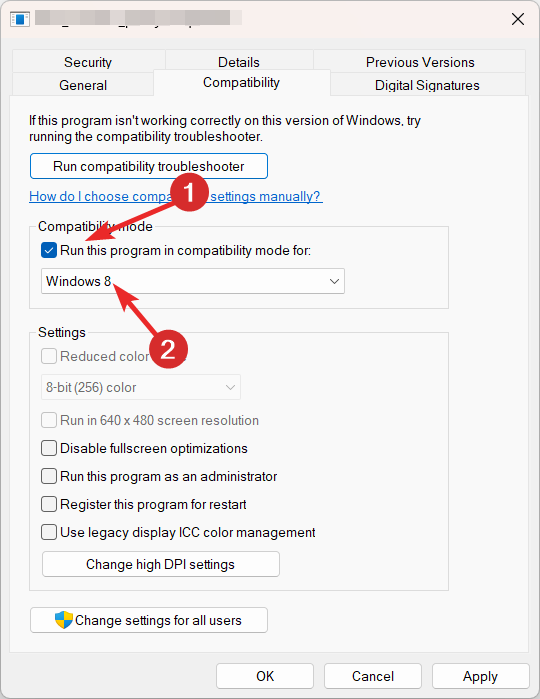Open the How do I choose compatibility settings link
The height and width of the screenshot is (699, 540).
click(x=176, y=197)
